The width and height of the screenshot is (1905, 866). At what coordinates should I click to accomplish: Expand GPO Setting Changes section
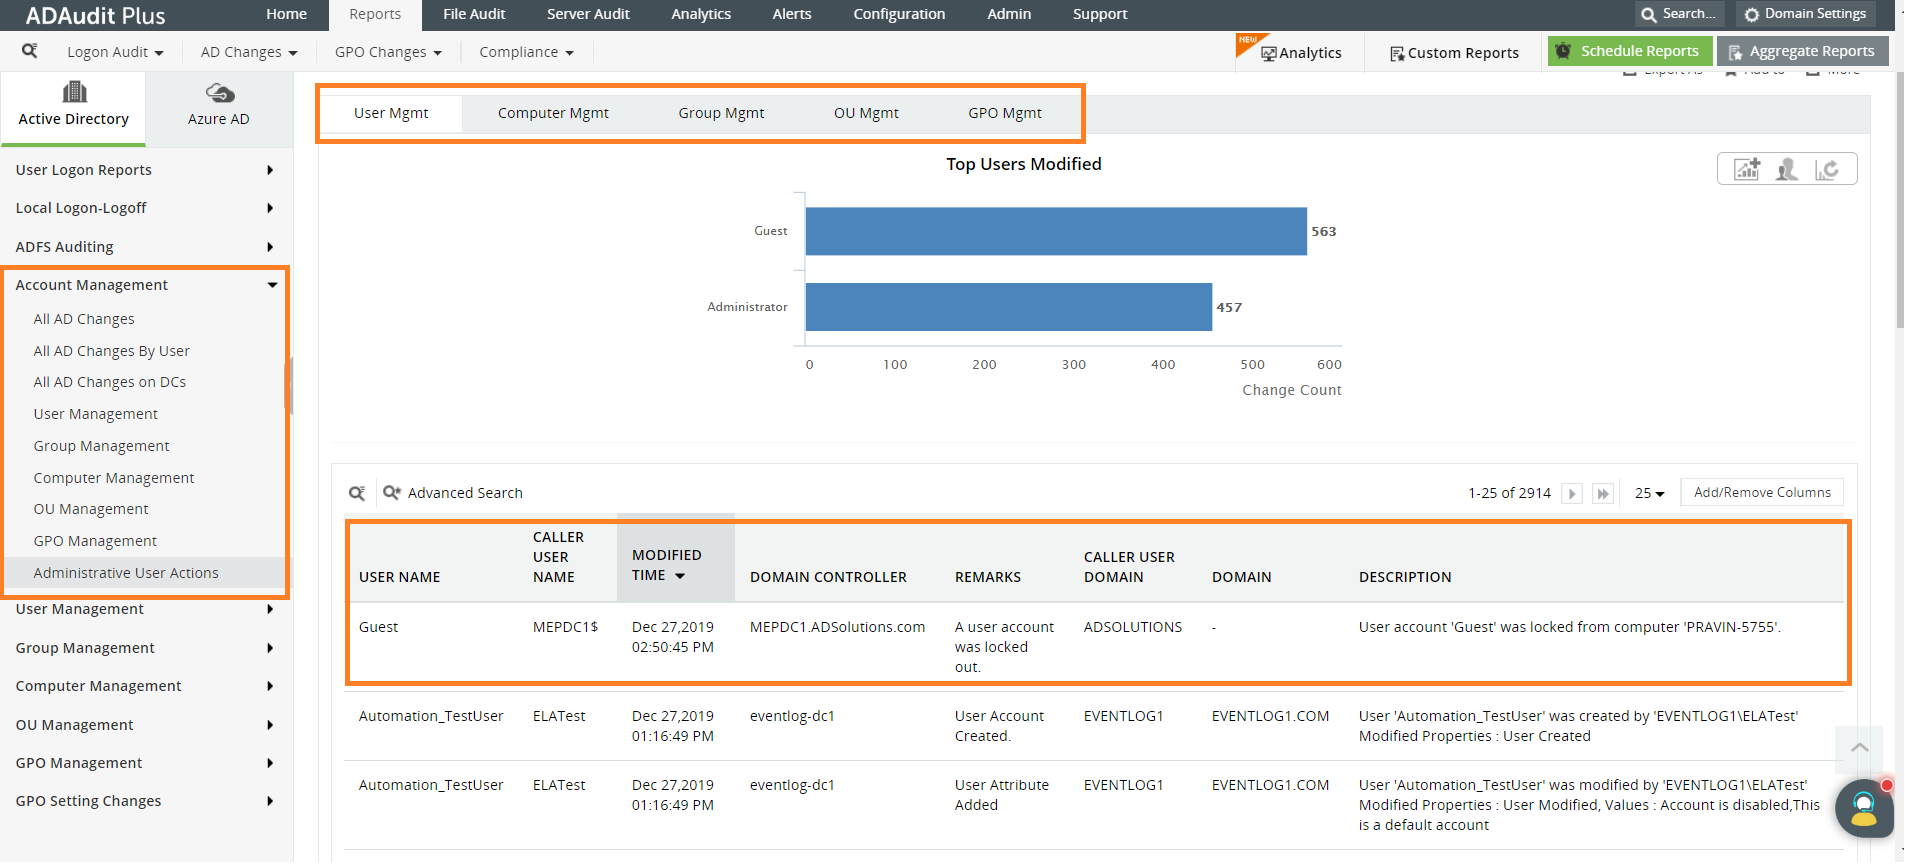point(145,801)
